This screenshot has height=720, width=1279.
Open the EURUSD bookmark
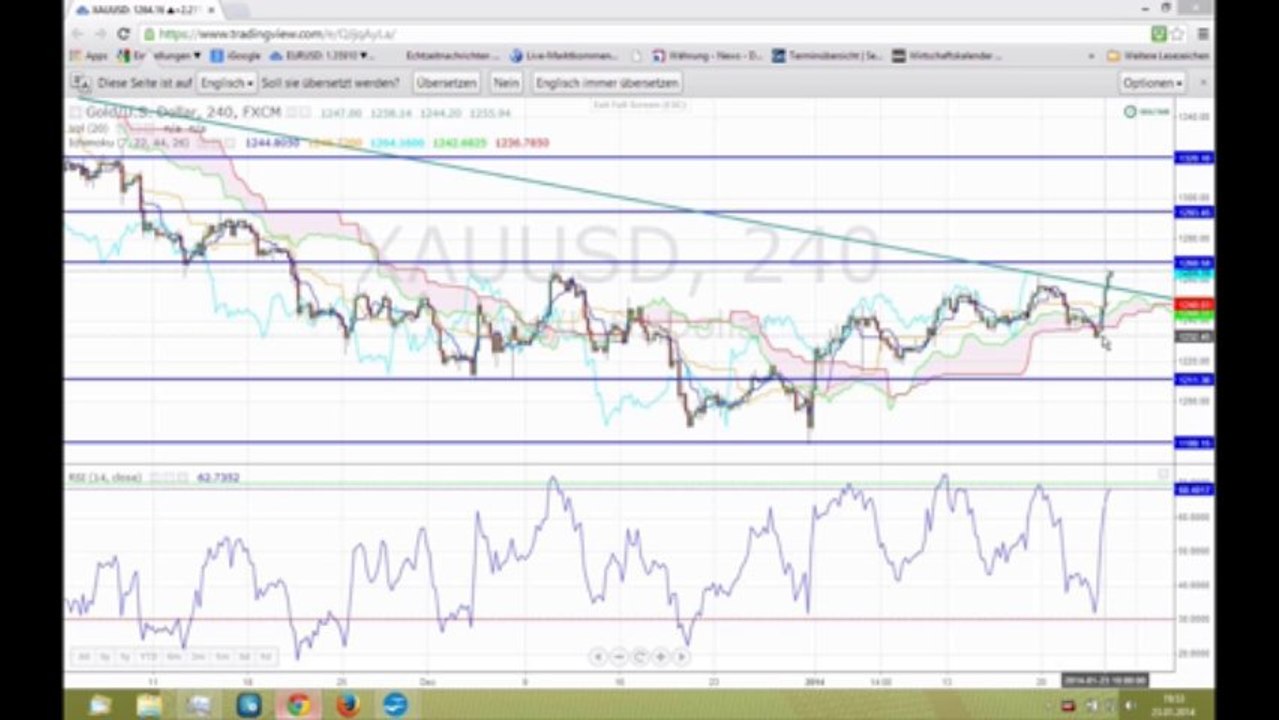click(321, 56)
